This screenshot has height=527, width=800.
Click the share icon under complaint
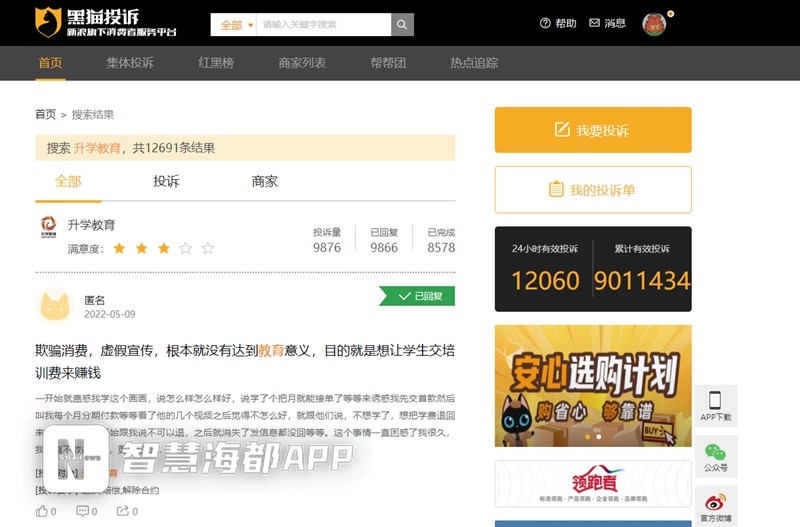click(123, 511)
